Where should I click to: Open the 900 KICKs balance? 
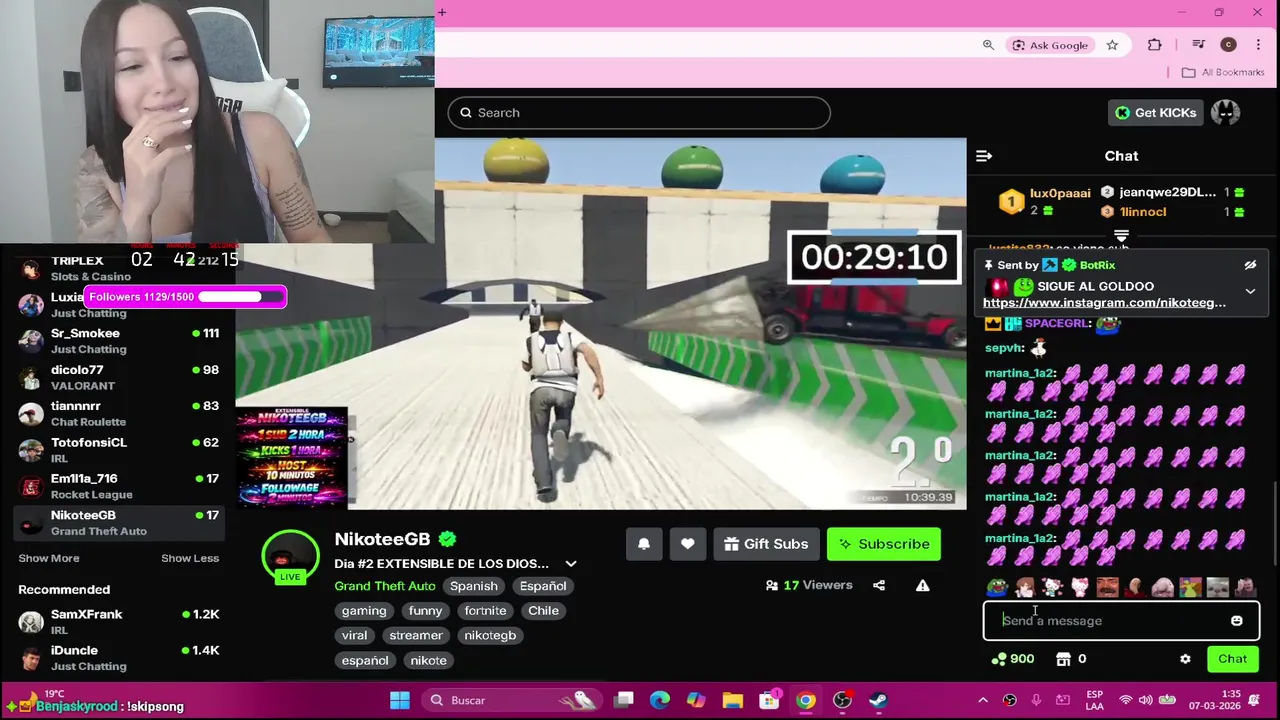pyautogui.click(x=1012, y=659)
